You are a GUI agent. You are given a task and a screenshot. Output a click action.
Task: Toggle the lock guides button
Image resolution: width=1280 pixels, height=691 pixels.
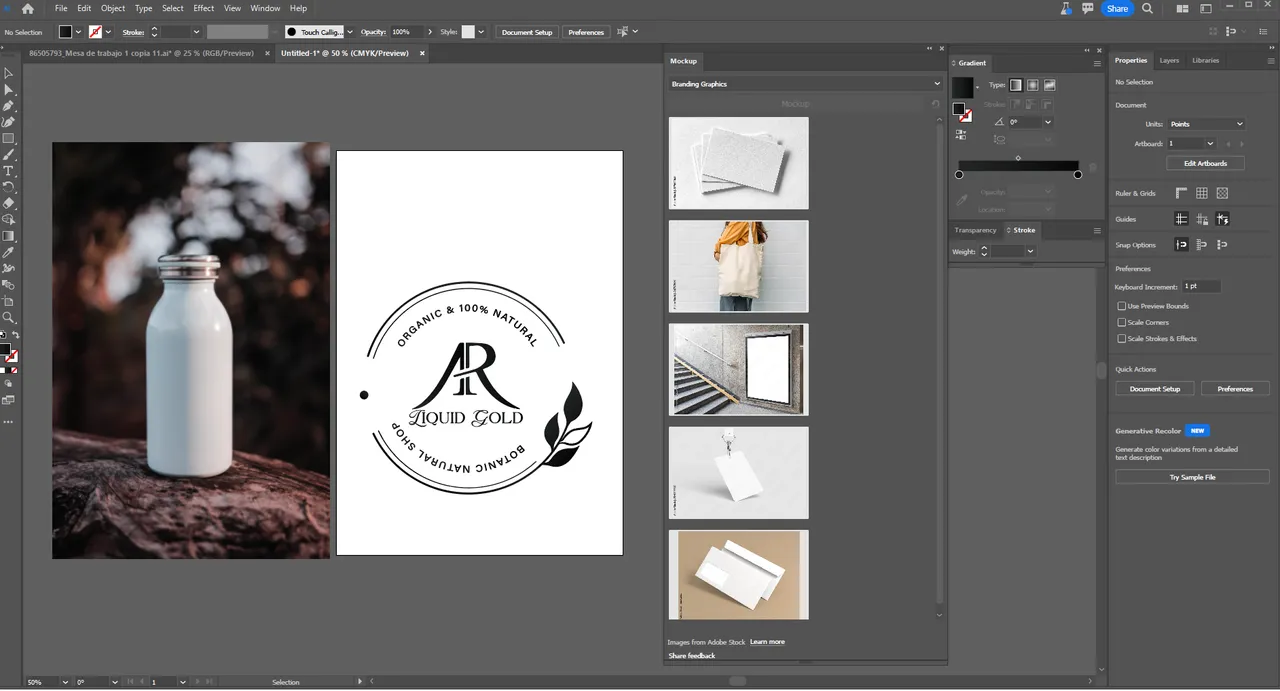[x=1202, y=219]
